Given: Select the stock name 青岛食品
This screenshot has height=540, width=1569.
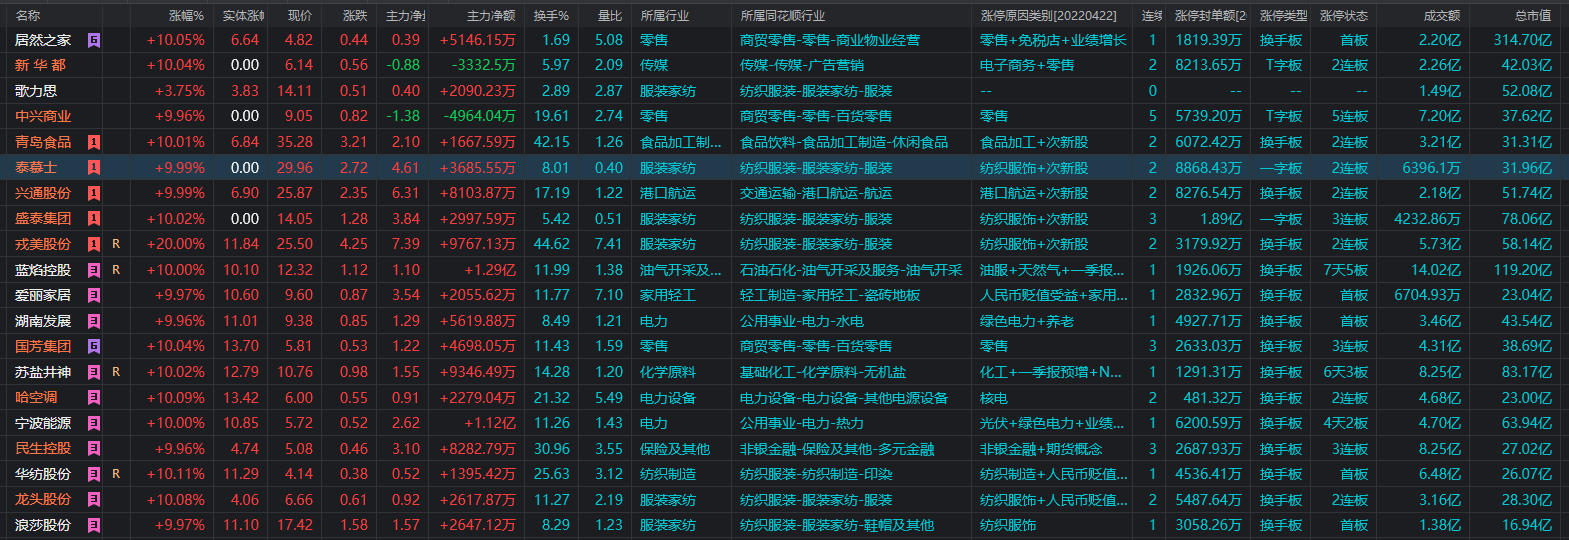Looking at the screenshot, I should (x=43, y=142).
